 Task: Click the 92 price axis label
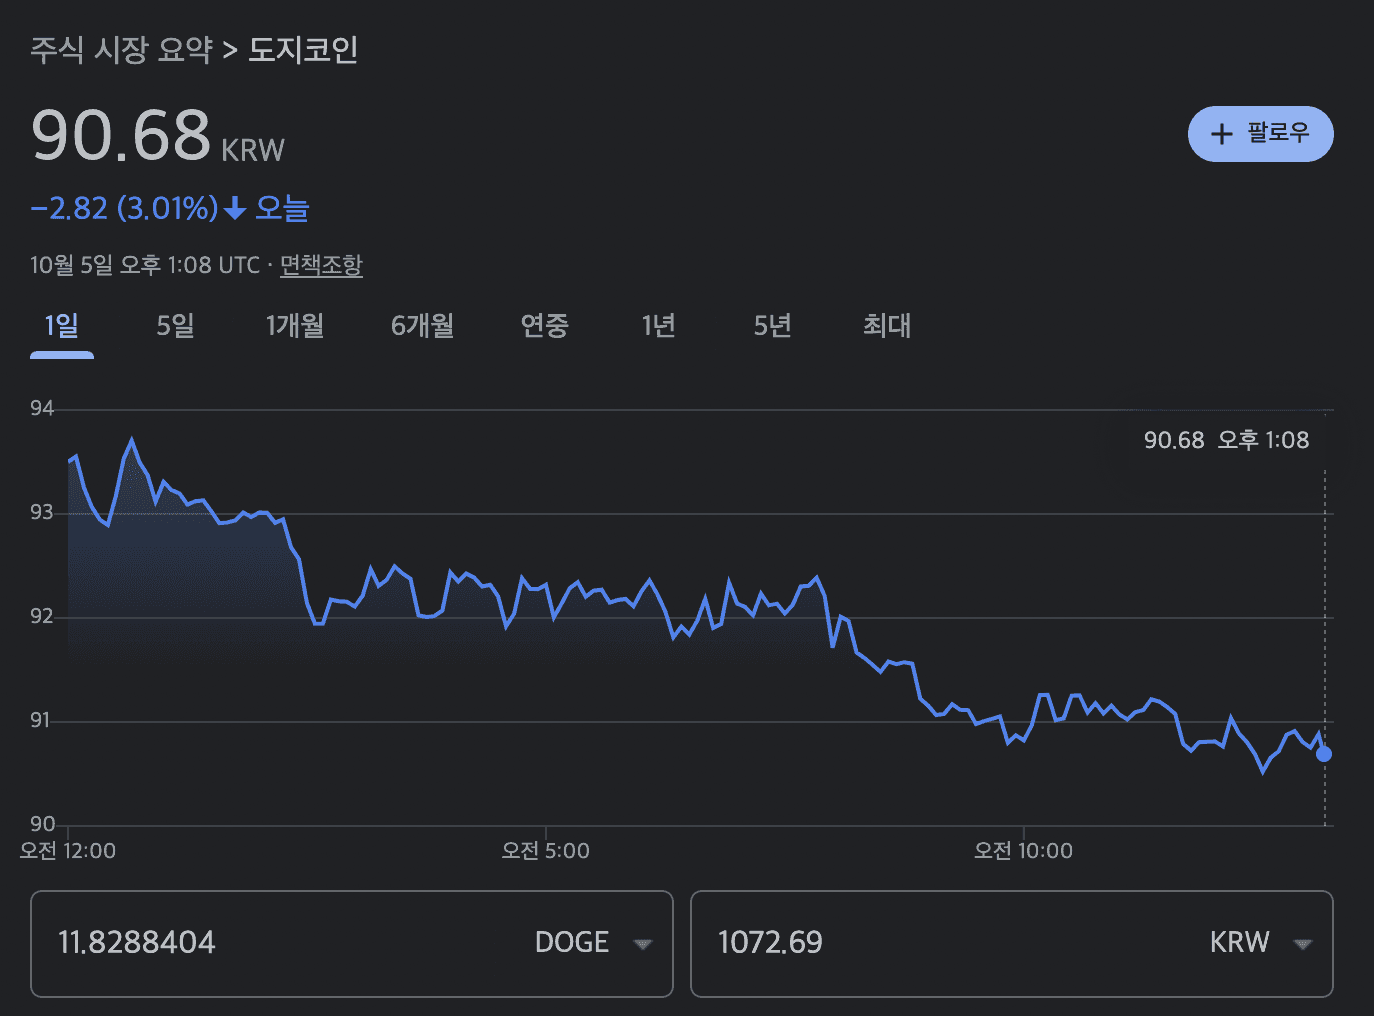[42, 616]
